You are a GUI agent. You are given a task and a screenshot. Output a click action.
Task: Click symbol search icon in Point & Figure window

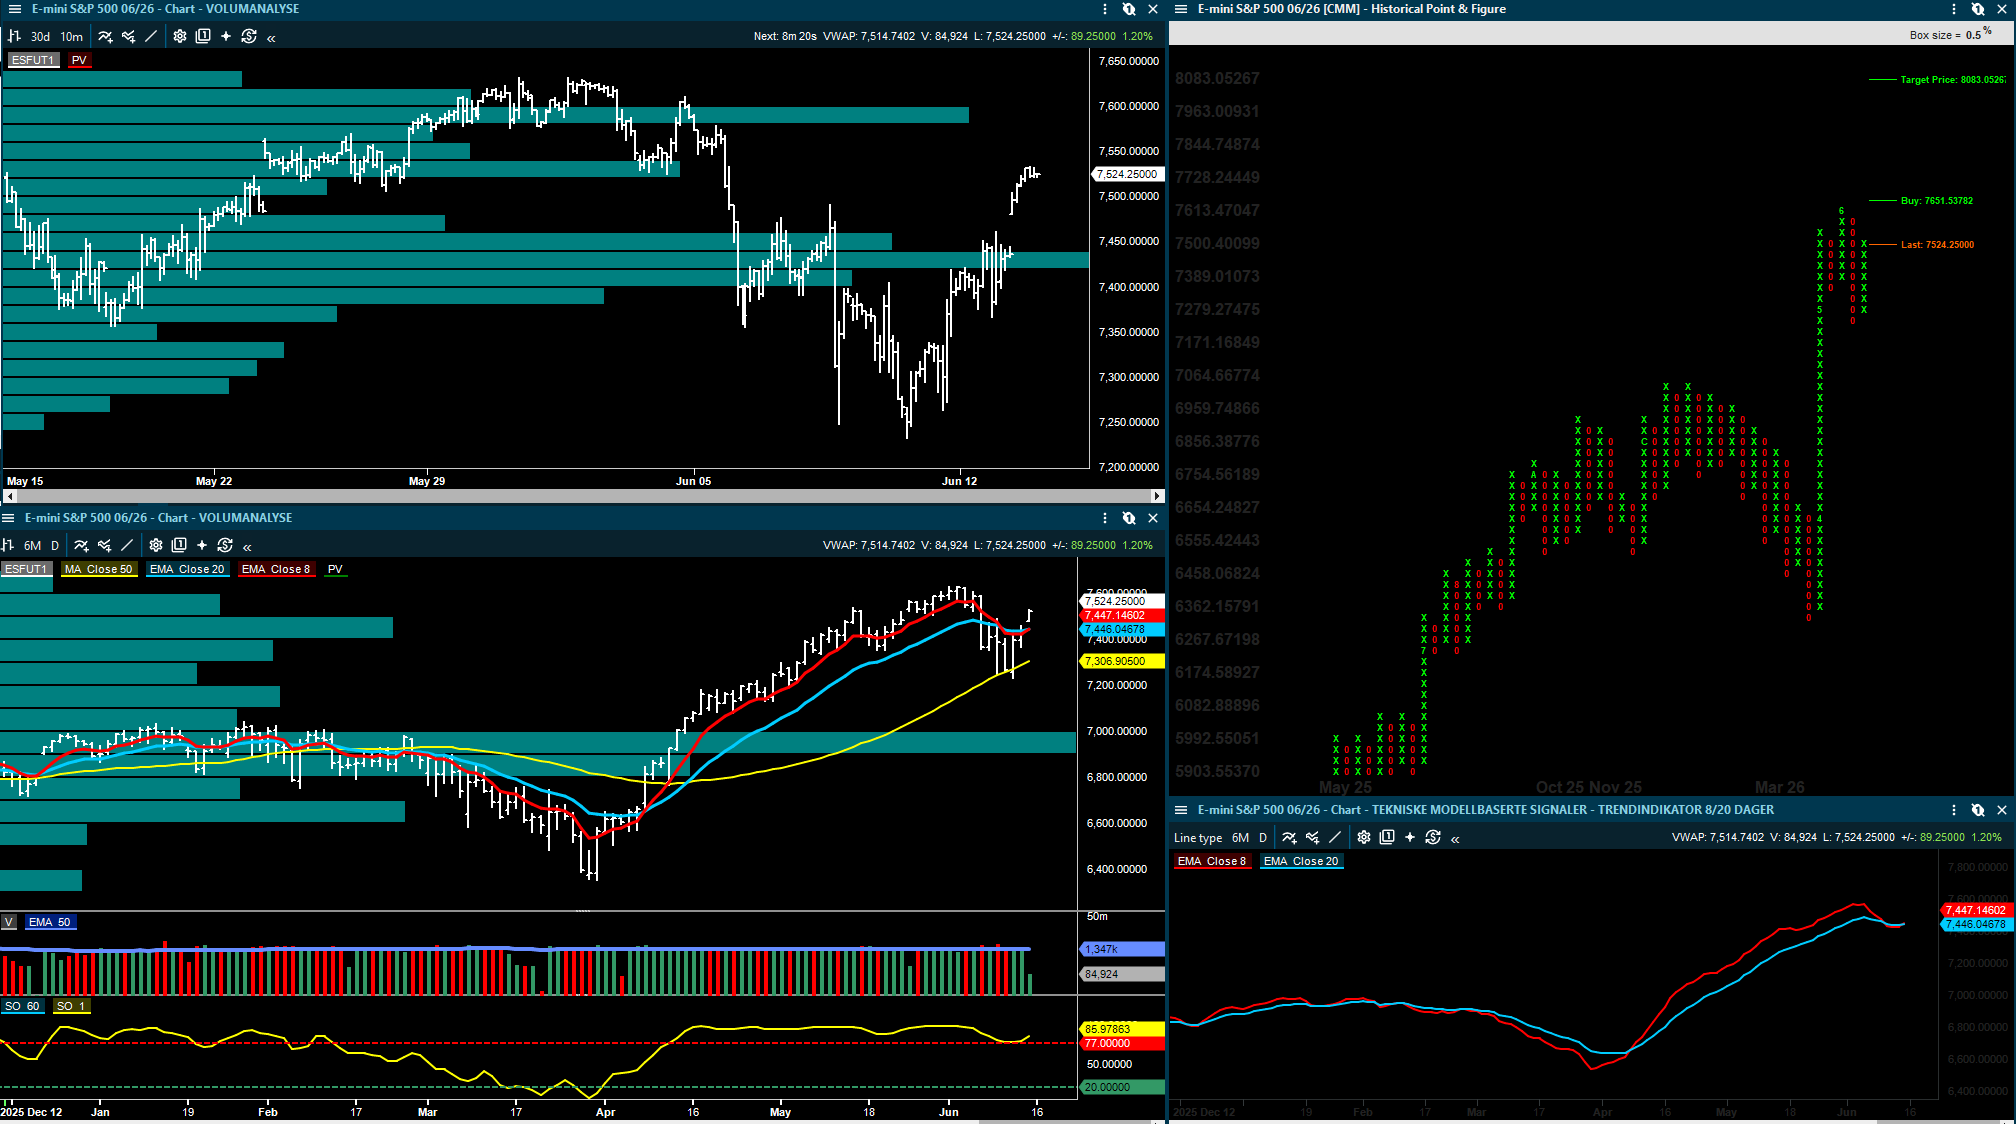click(1978, 9)
